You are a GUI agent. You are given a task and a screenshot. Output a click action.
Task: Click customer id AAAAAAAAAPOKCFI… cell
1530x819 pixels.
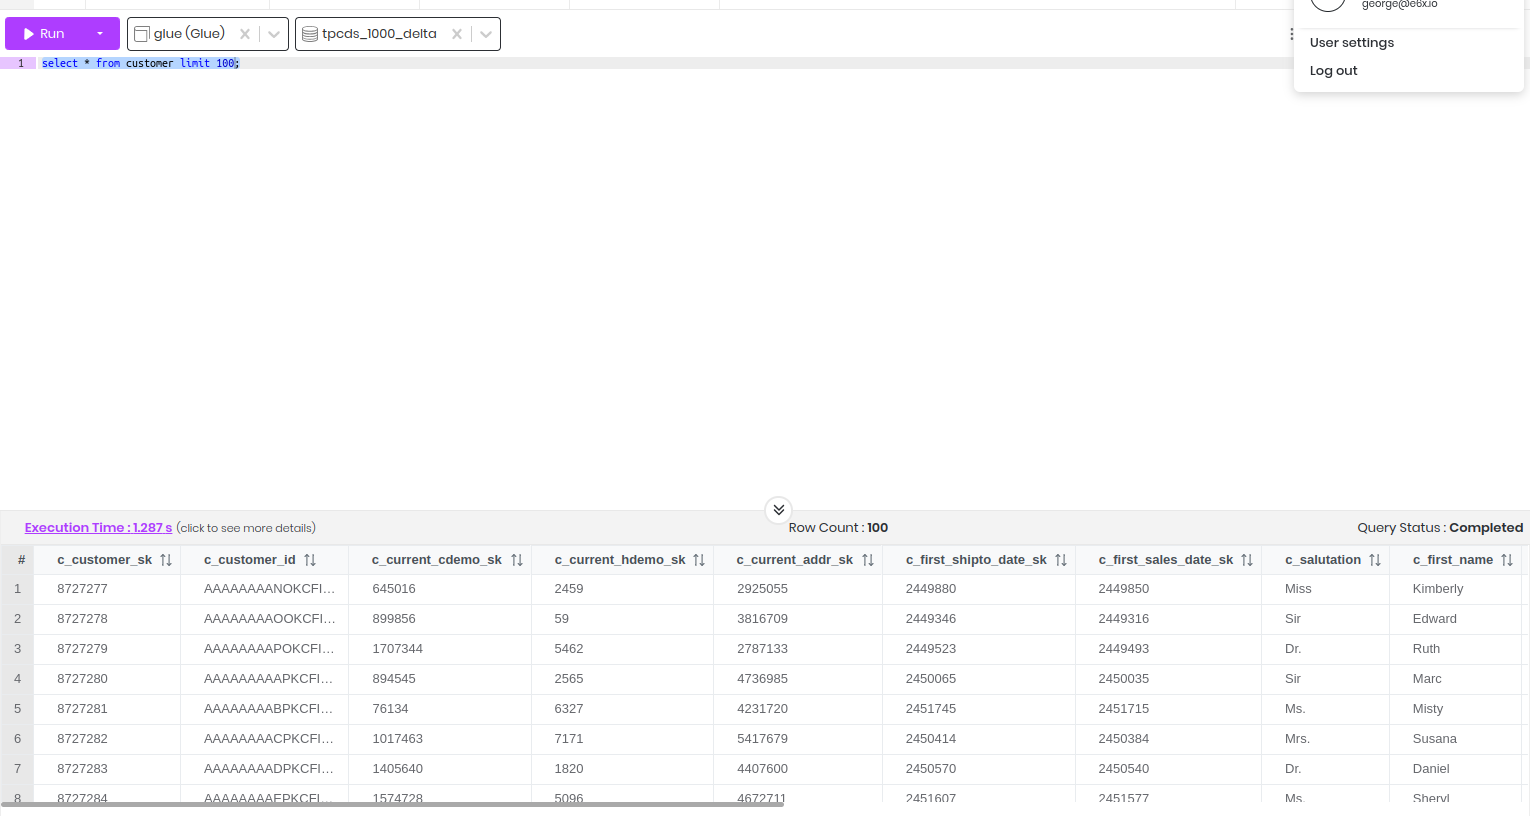tap(269, 649)
